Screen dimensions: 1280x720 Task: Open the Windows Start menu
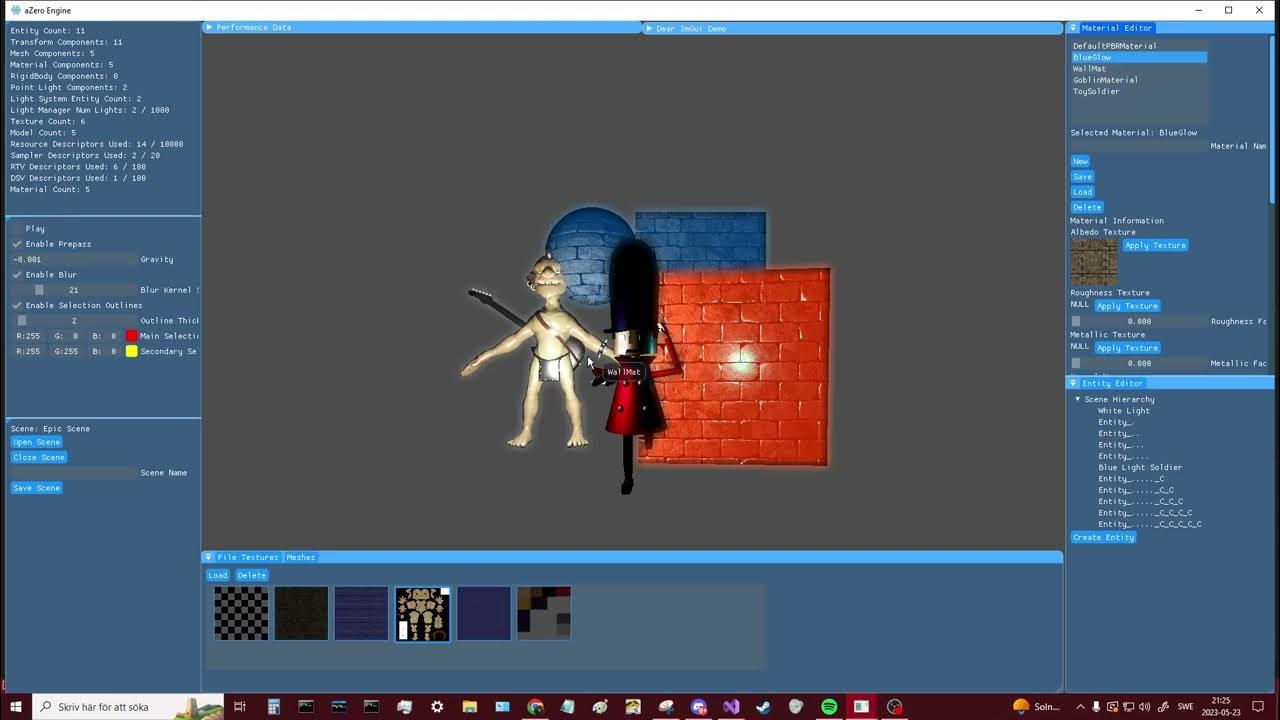(x=16, y=706)
